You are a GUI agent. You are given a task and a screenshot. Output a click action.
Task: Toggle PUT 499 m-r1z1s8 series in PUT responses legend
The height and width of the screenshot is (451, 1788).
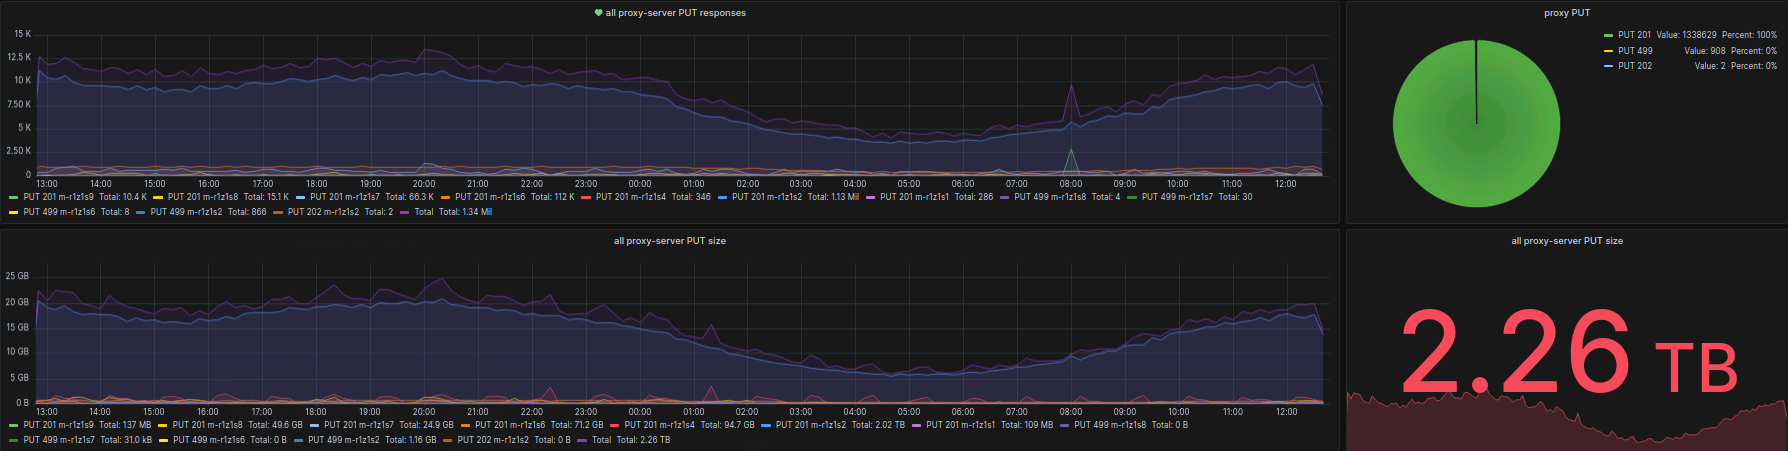click(1050, 197)
